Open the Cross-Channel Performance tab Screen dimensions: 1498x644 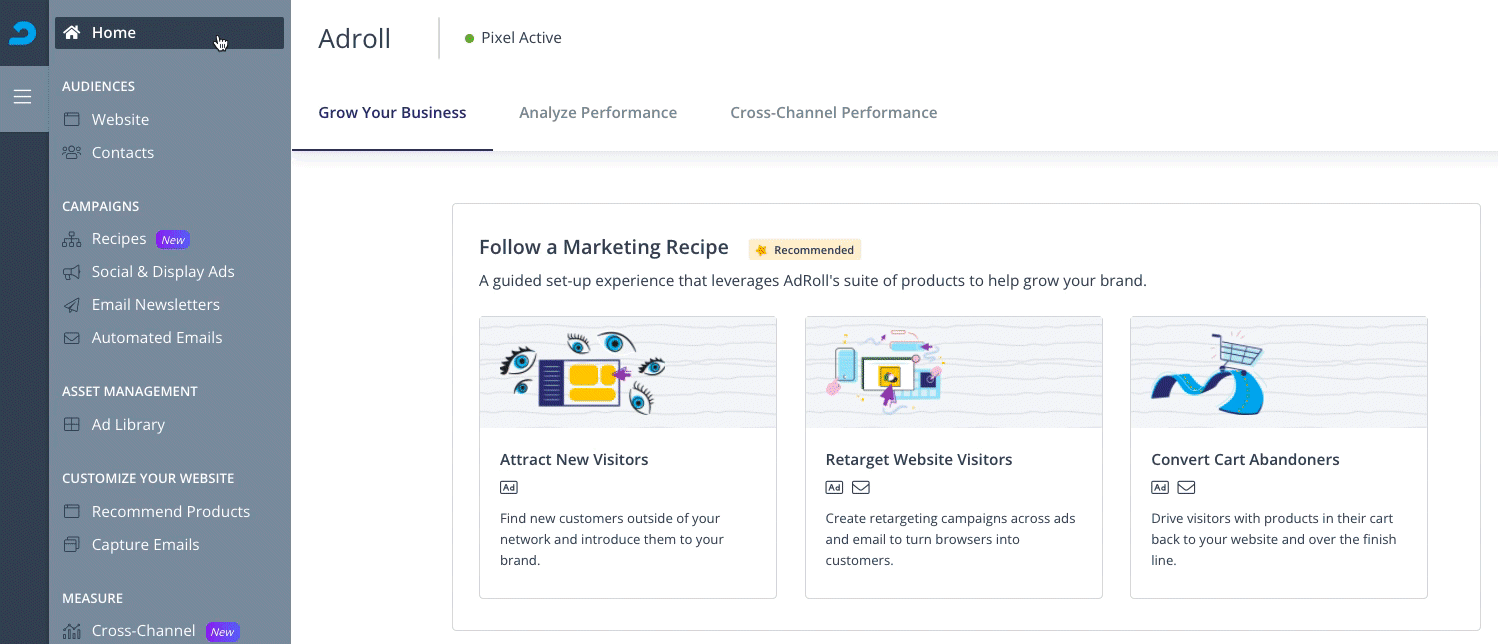[x=833, y=112]
